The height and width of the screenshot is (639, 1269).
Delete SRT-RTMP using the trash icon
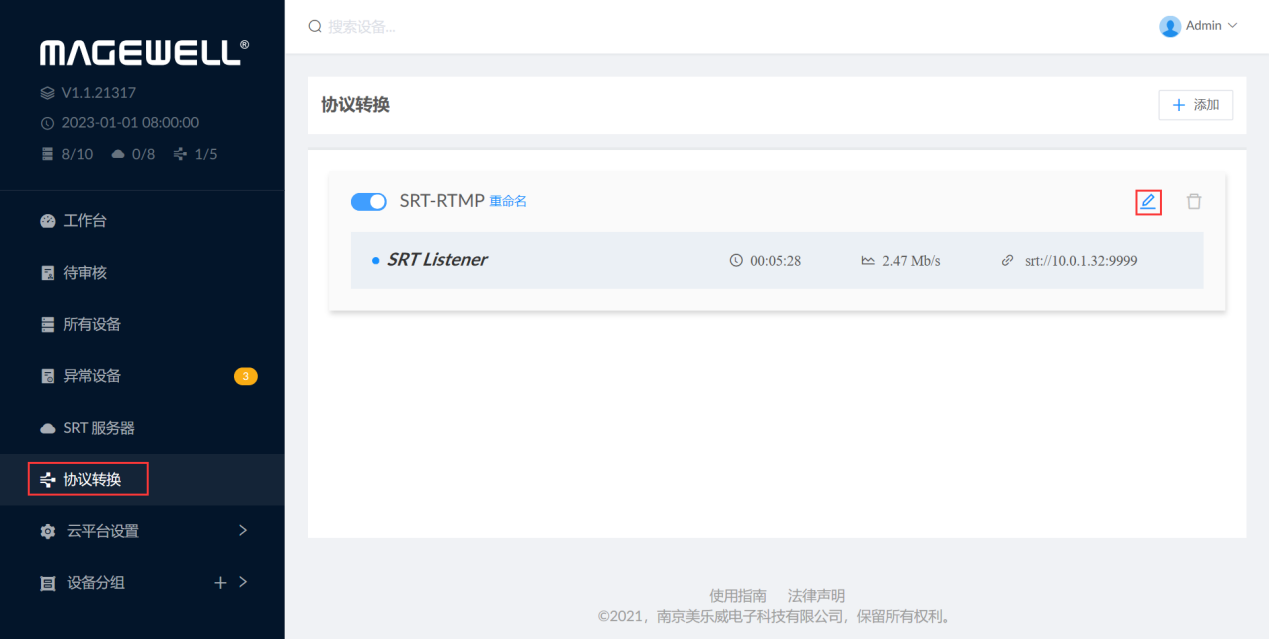(x=1194, y=202)
